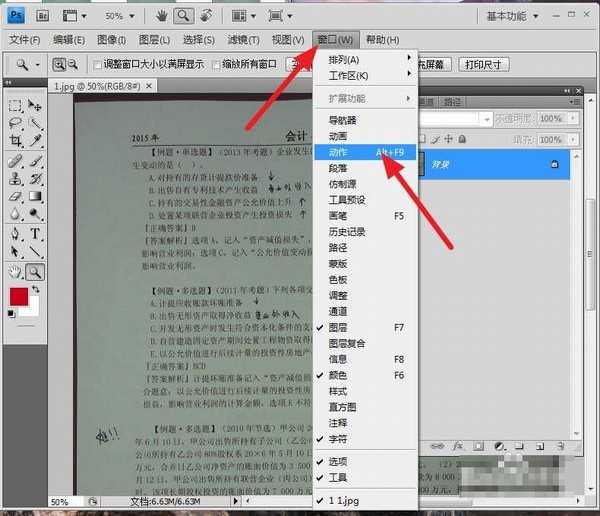Open the 滤镜(T) menu

243,39
